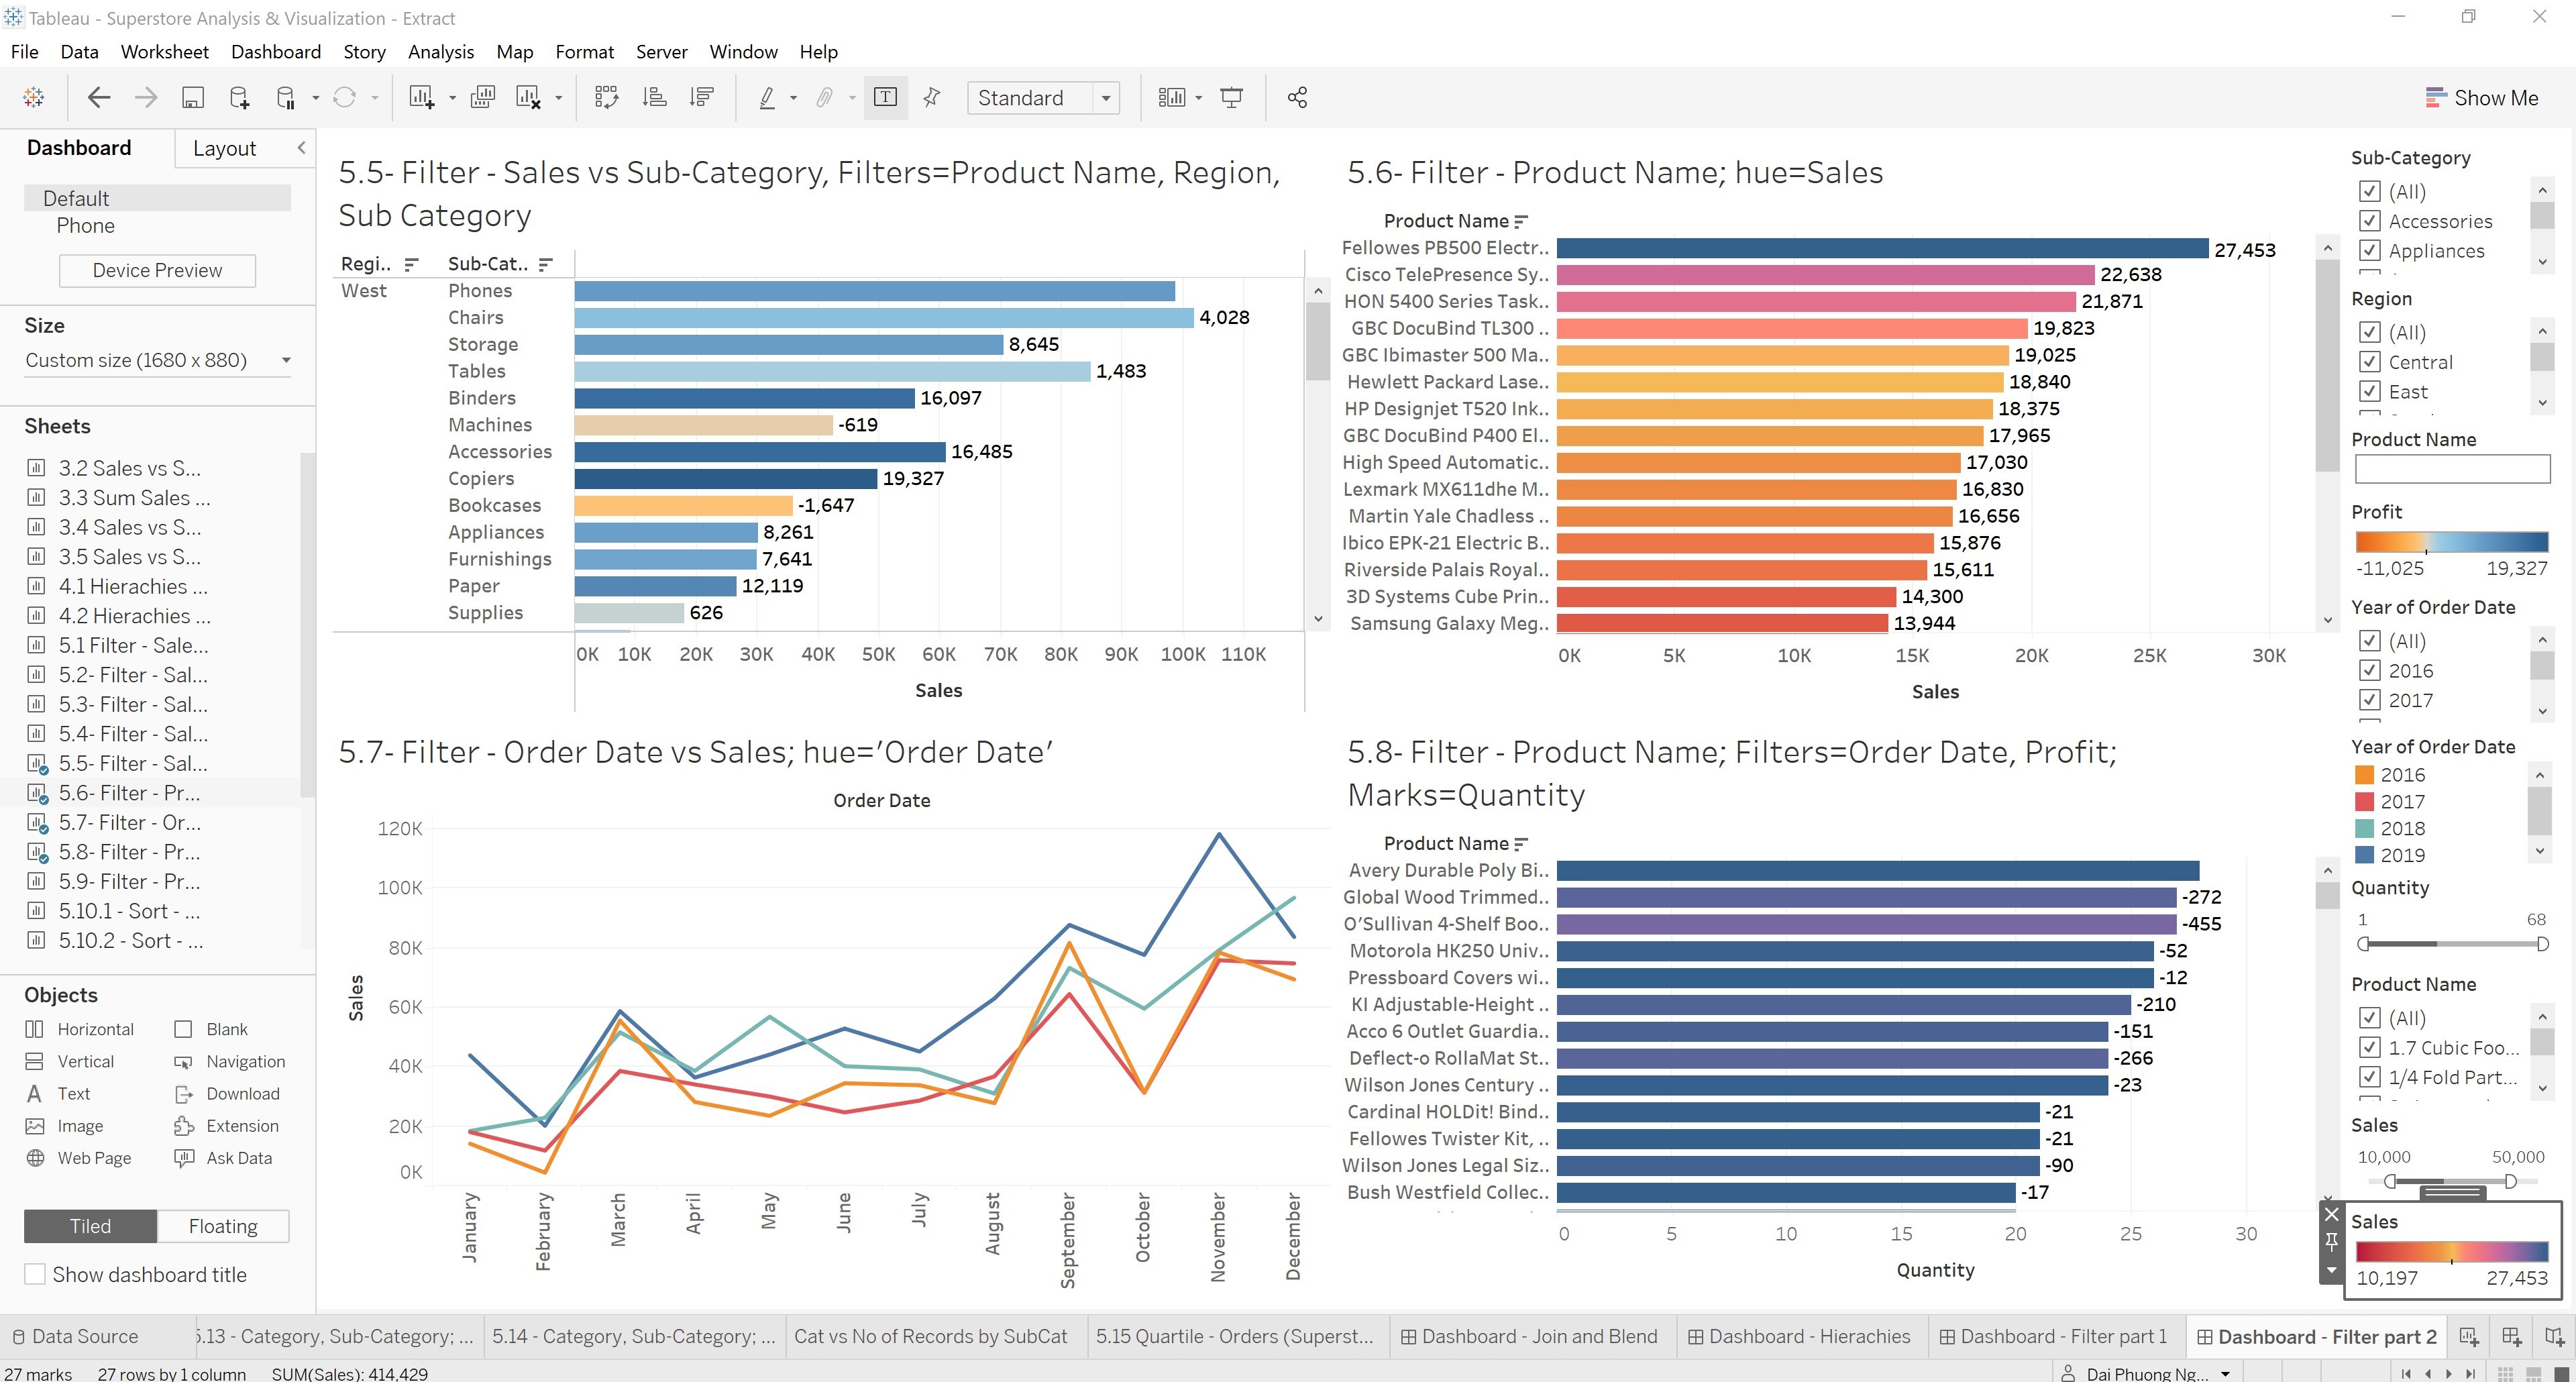
Task: Open the Custom size dropdown
Action: click(158, 360)
